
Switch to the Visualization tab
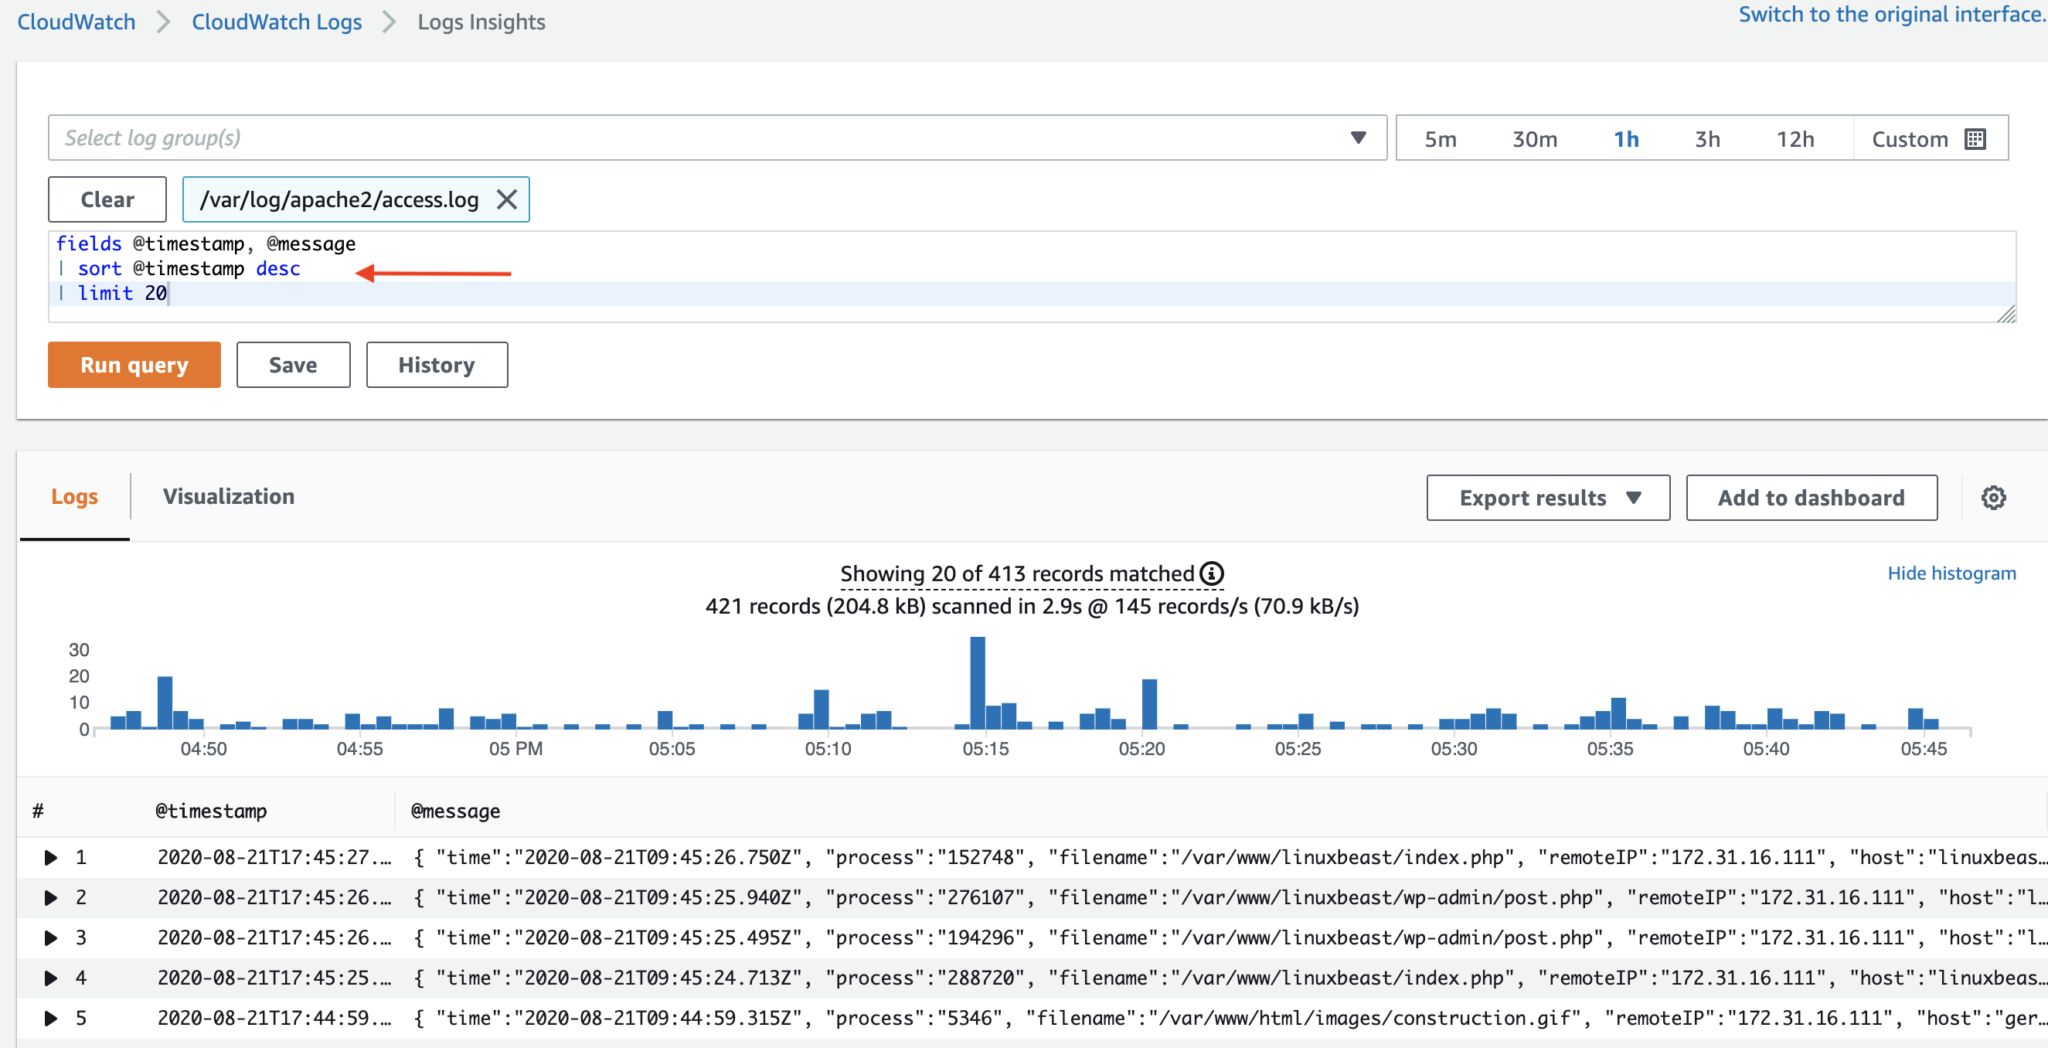point(229,497)
